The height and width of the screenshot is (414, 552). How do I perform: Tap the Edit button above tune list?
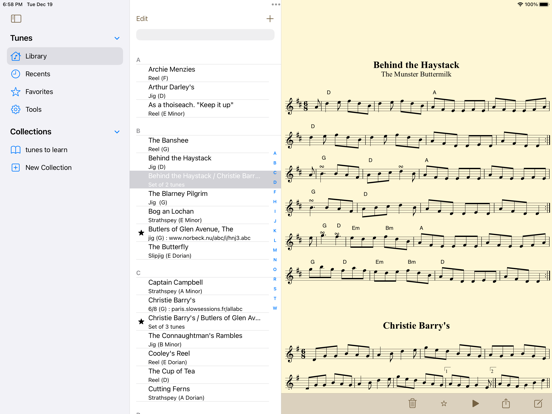142,19
